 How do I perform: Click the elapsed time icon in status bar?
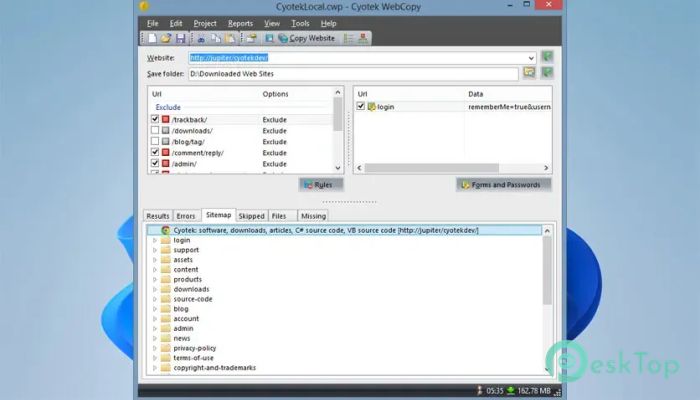[x=479, y=391]
